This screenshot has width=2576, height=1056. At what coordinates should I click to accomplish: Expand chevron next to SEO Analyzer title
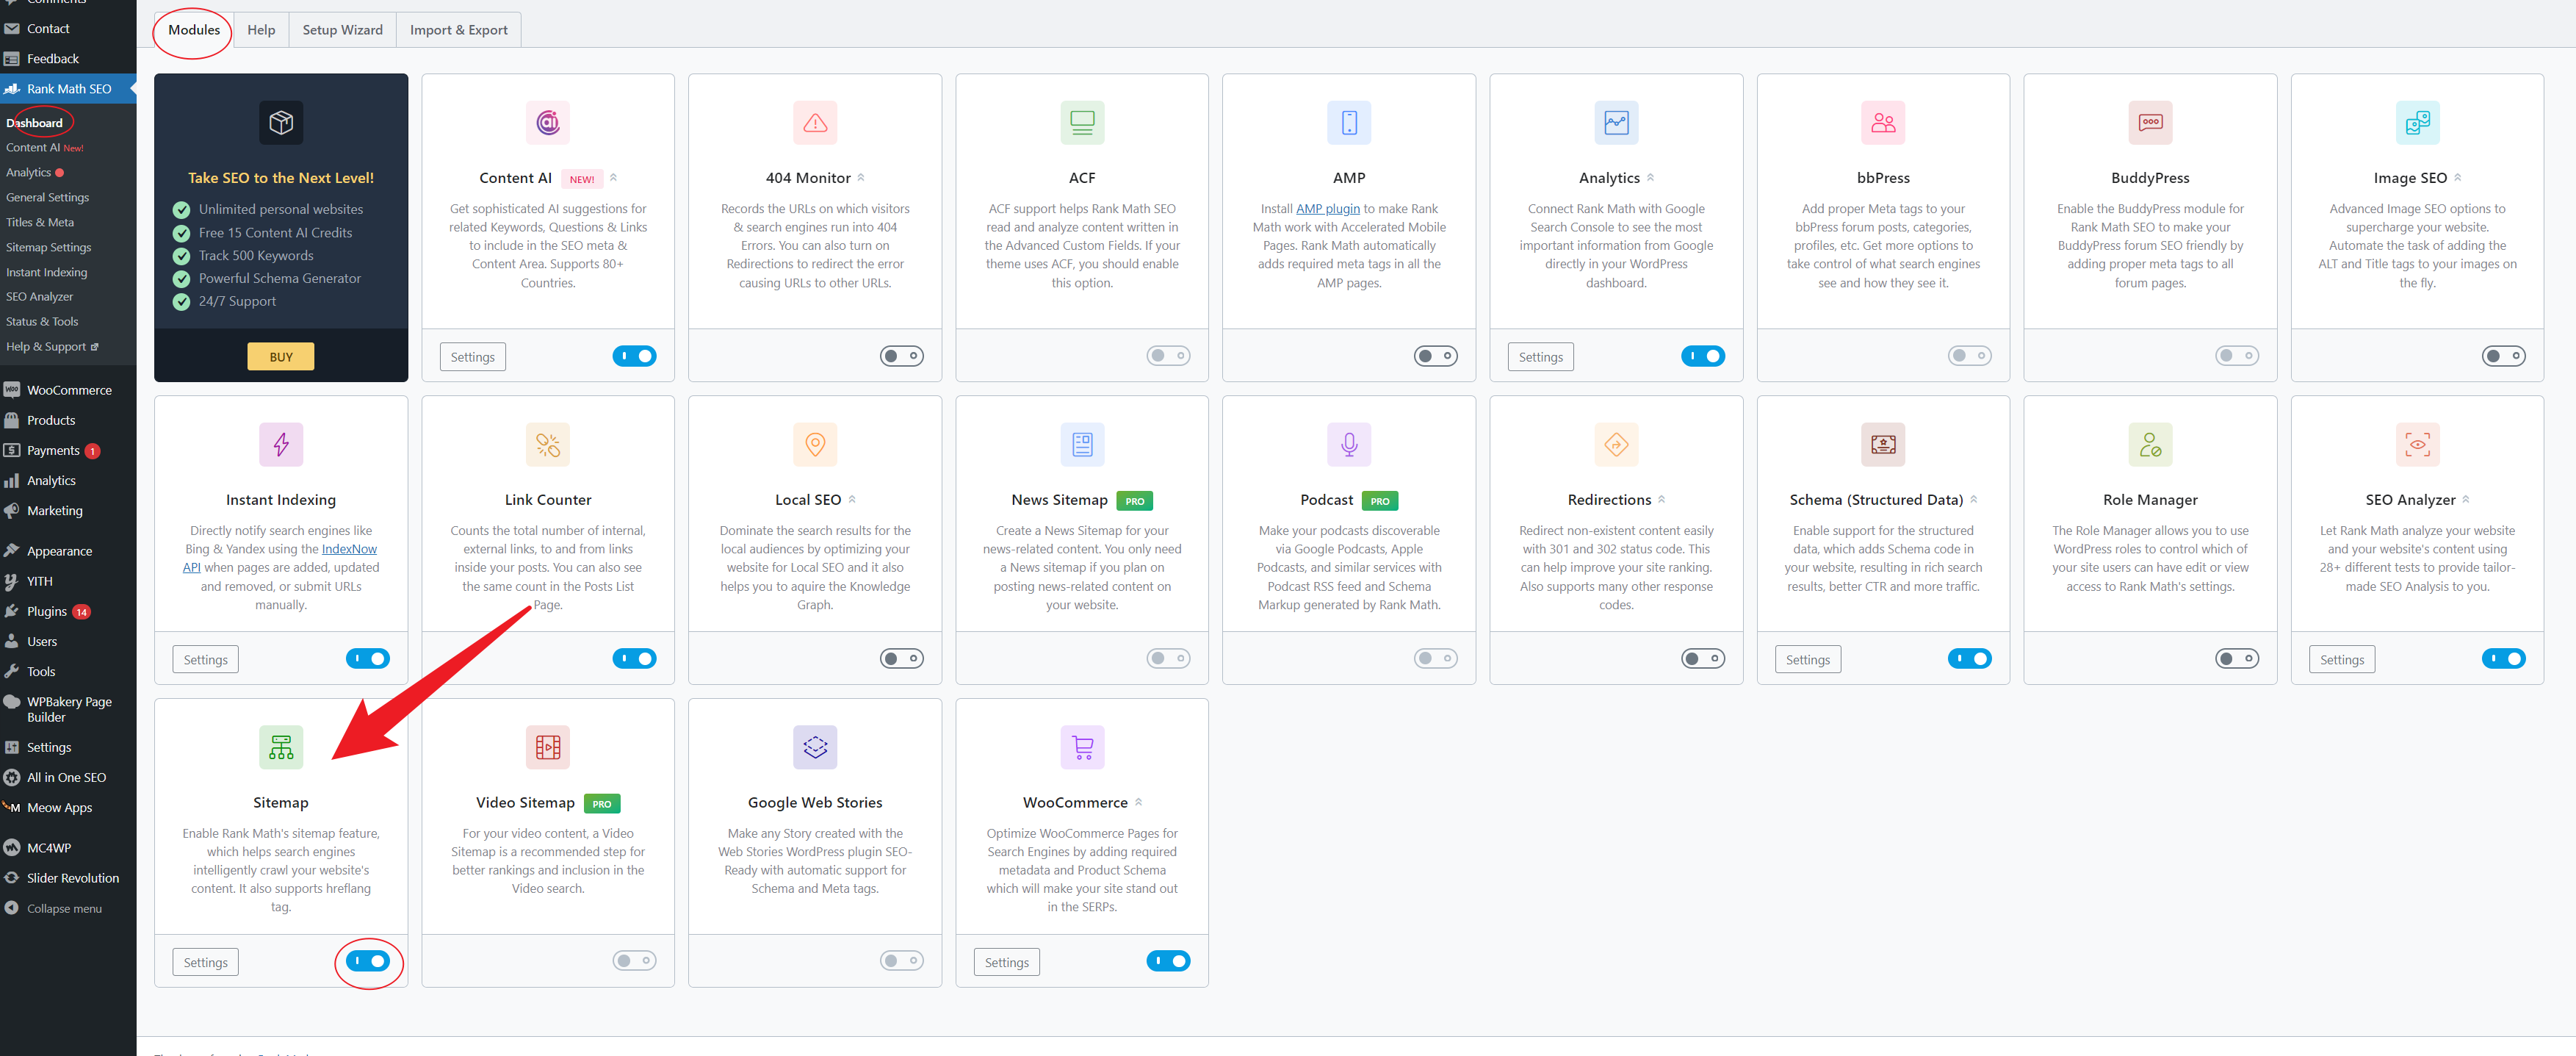[2465, 499]
